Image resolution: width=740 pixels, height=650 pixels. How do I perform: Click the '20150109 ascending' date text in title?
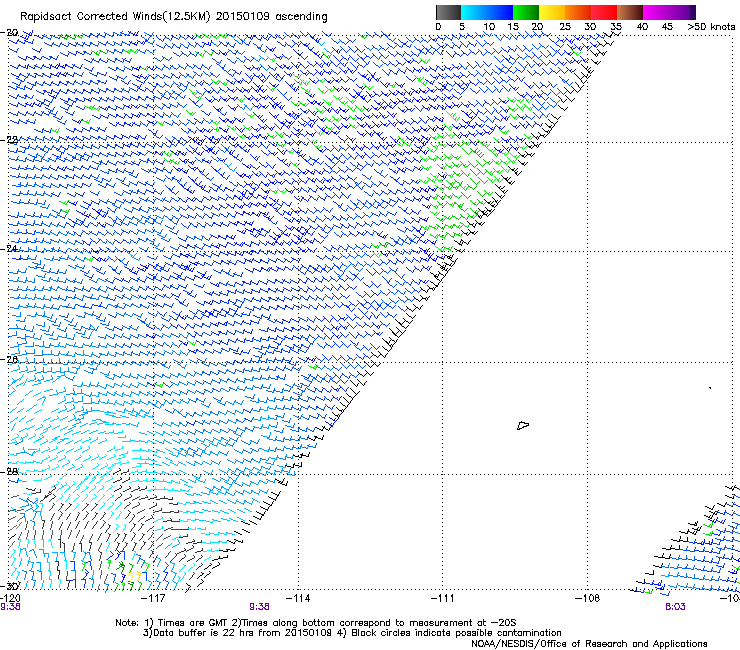point(271,17)
